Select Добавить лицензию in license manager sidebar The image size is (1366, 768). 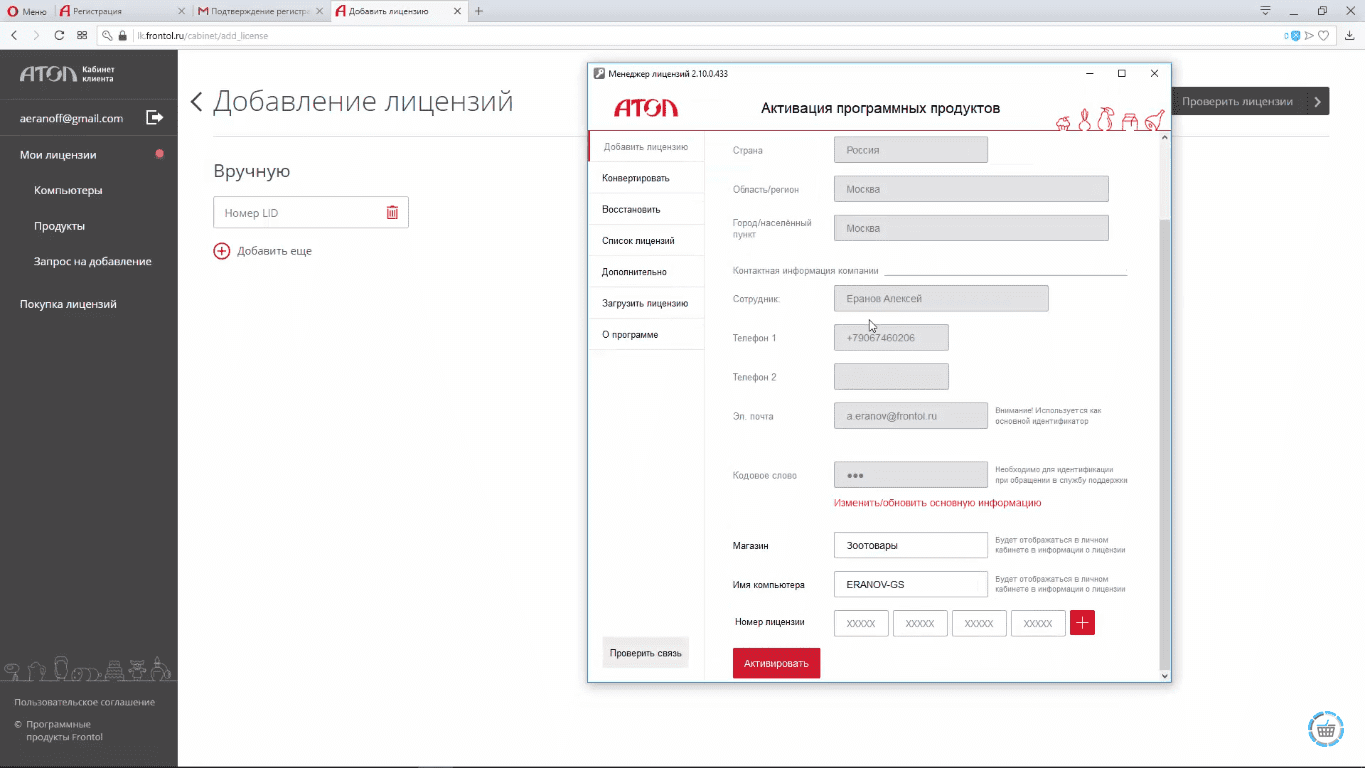(x=646, y=147)
